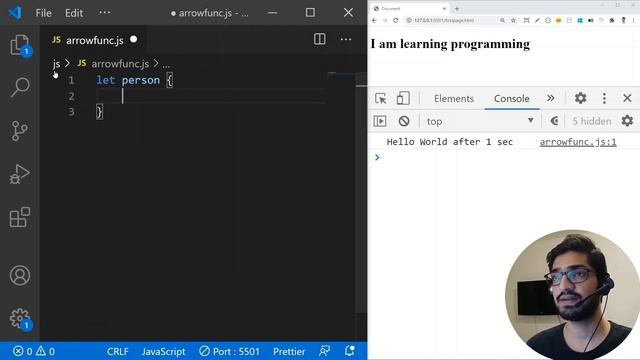Click the editor minimap

tap(341, 74)
